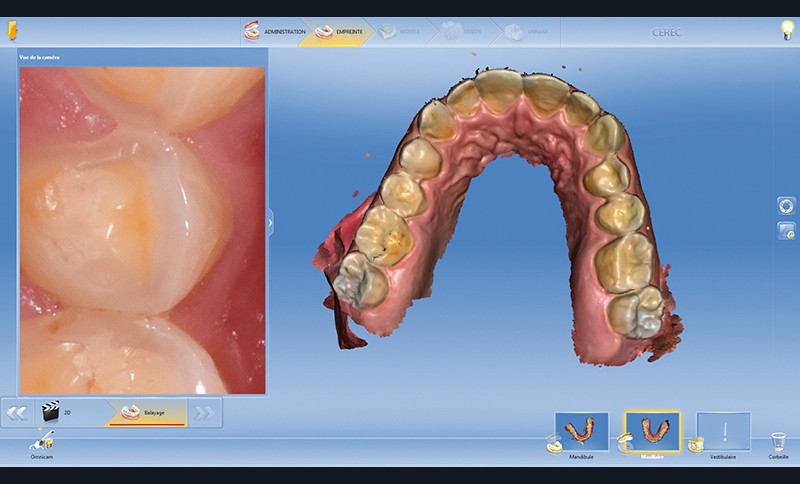The height and width of the screenshot is (484, 800).
Task: Click the lightning bolt system menu icon
Action: (x=12, y=31)
